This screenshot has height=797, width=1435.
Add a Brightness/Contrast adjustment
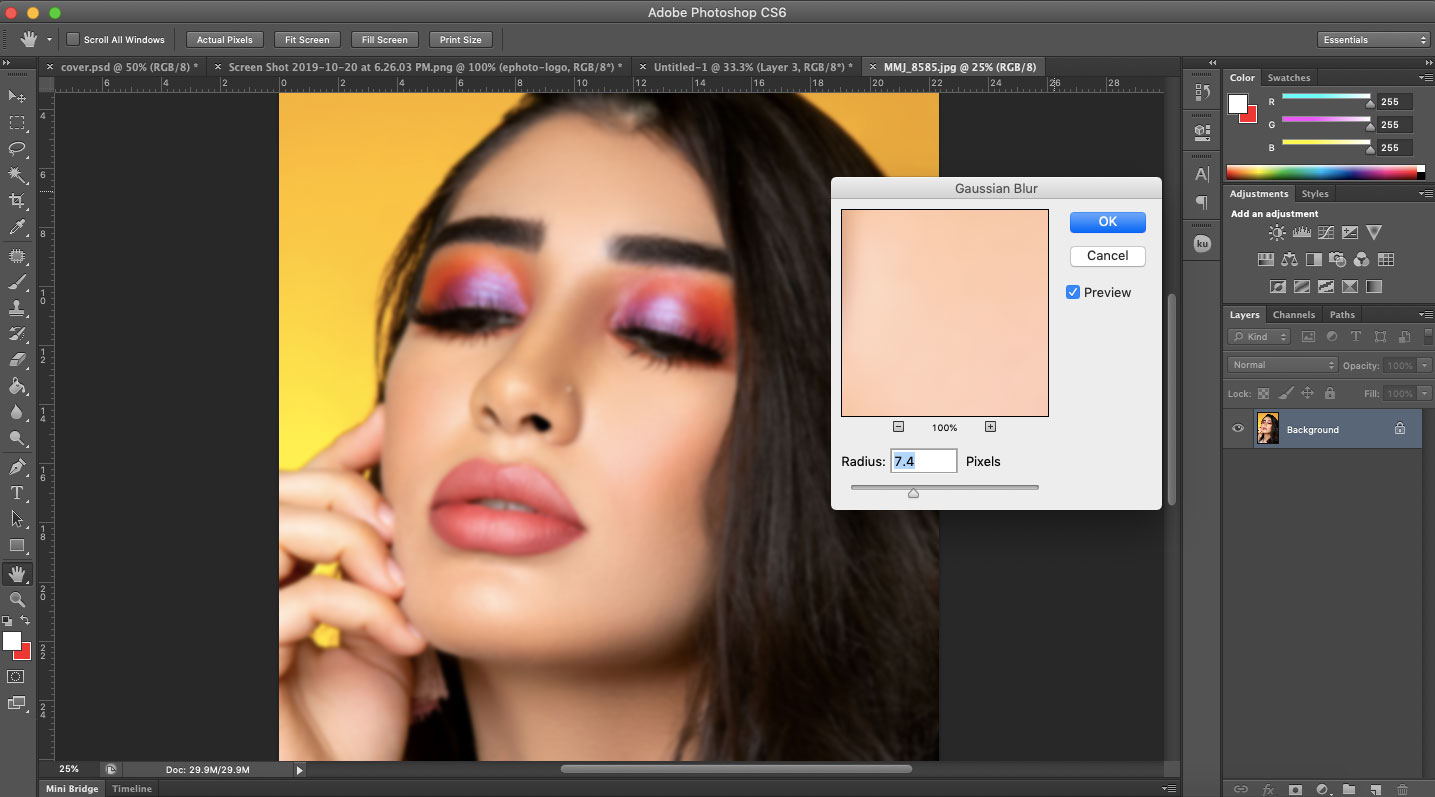pos(1277,233)
